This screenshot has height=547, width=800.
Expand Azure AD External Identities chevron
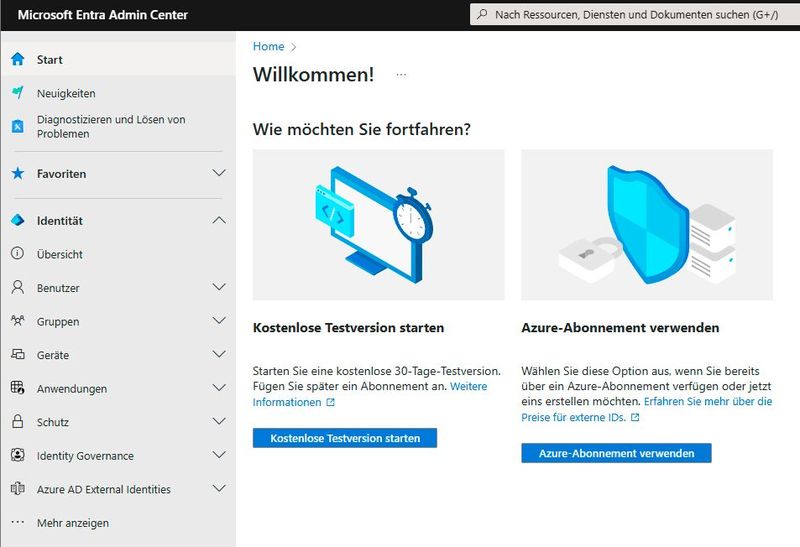tap(219, 488)
